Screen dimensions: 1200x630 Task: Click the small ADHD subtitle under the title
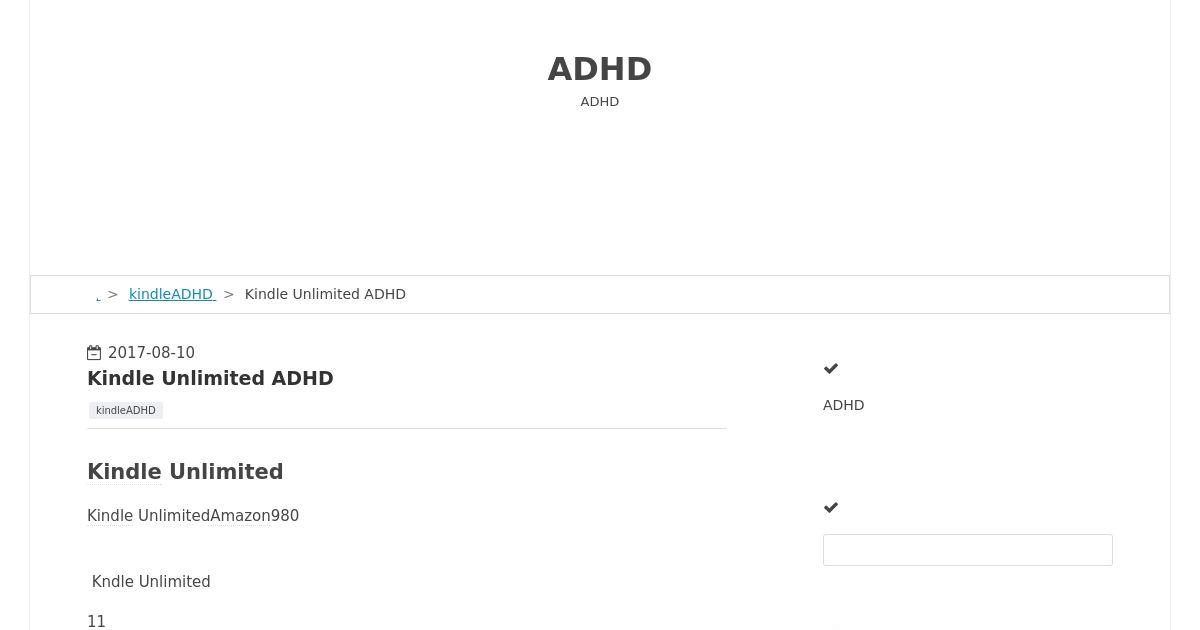600,102
